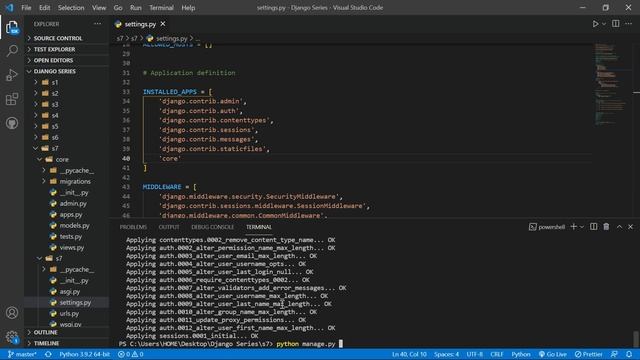This screenshot has width=640, height=360.
Task: Click Ln 40, Col 10 status item
Action: pos(409,354)
